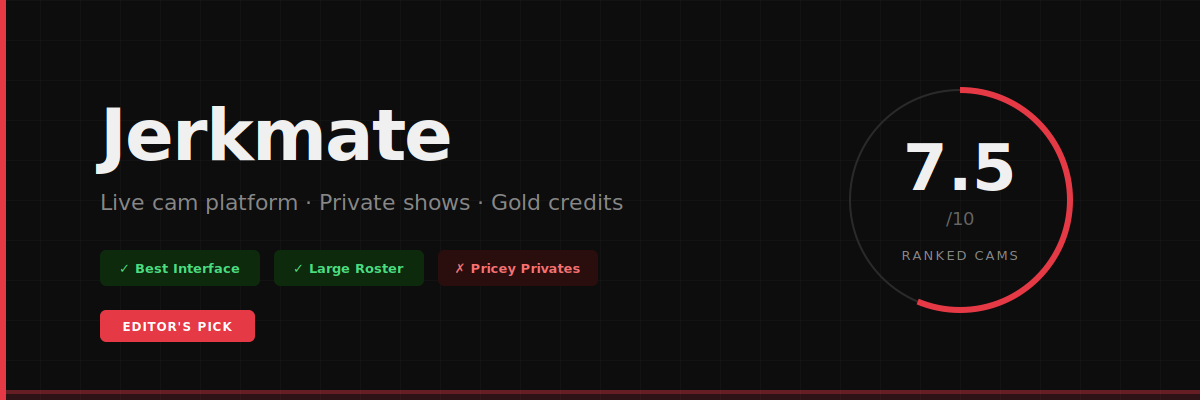
Task: Click the 7.5 score number
Action: 960,168
